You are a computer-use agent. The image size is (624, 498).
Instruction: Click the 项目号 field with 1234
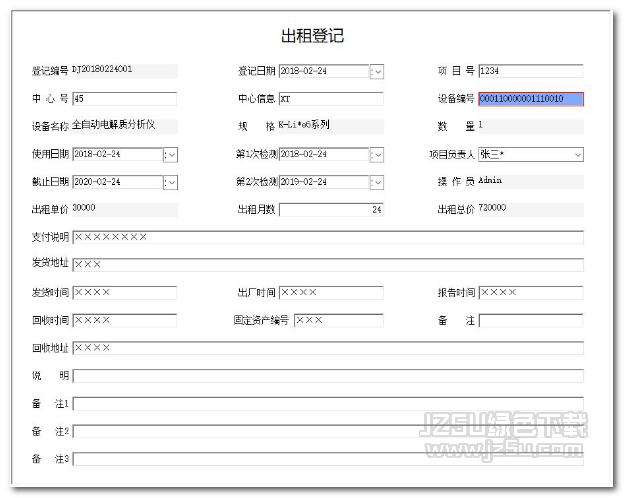click(x=531, y=71)
